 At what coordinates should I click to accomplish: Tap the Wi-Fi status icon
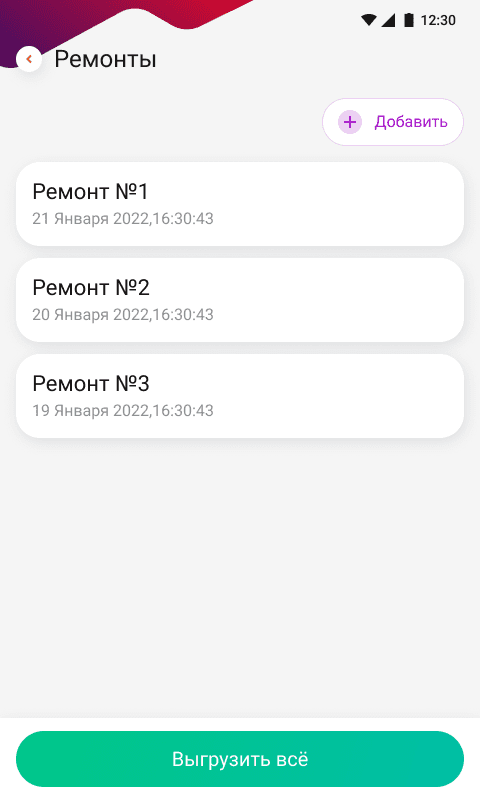[368, 20]
